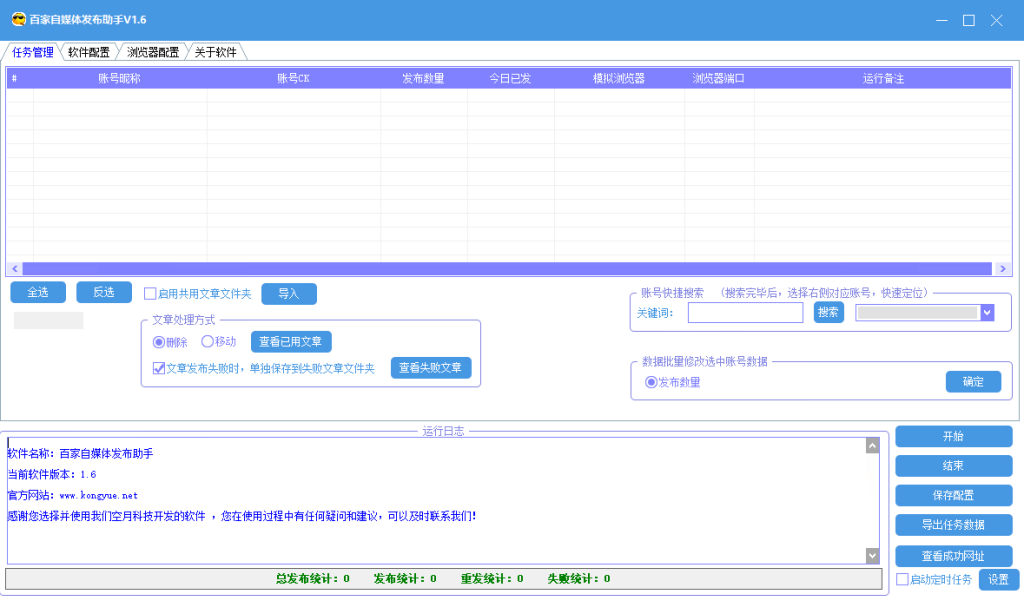Viewport: 1024px width, 614px height.
Task: Open the 浏览器配置 tab
Action: point(153,52)
